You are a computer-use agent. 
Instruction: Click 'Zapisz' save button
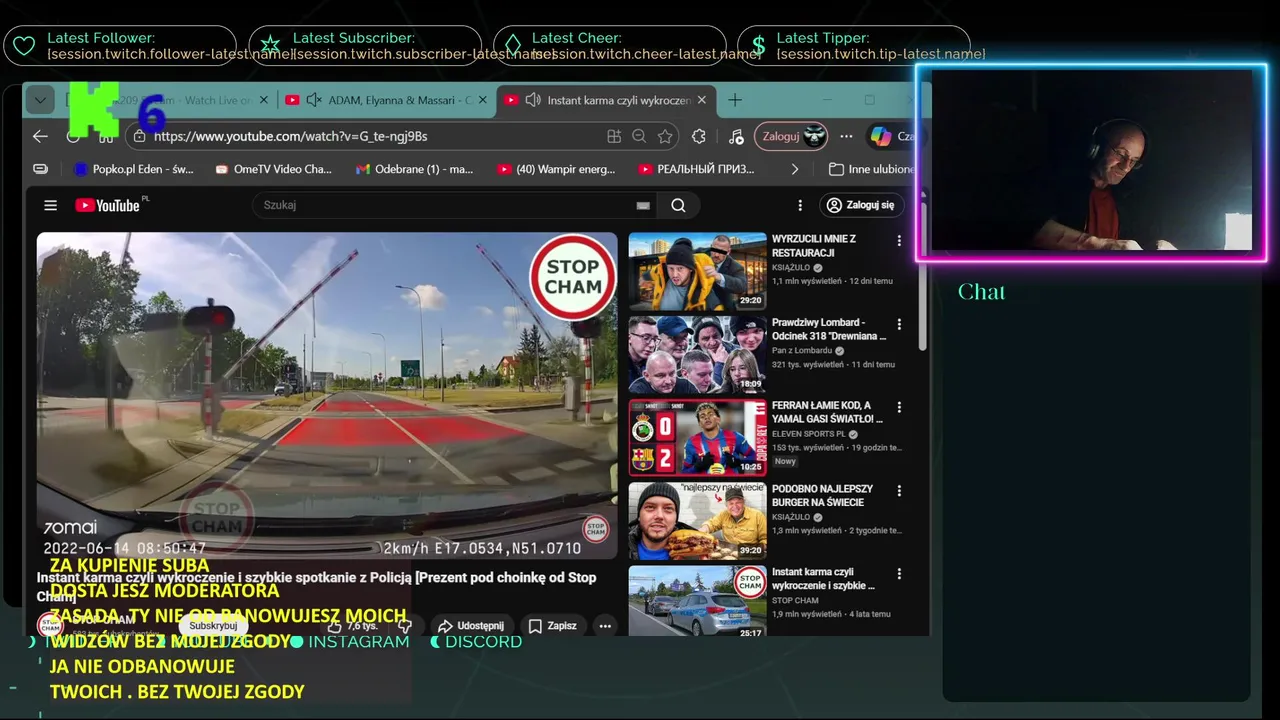pos(552,626)
